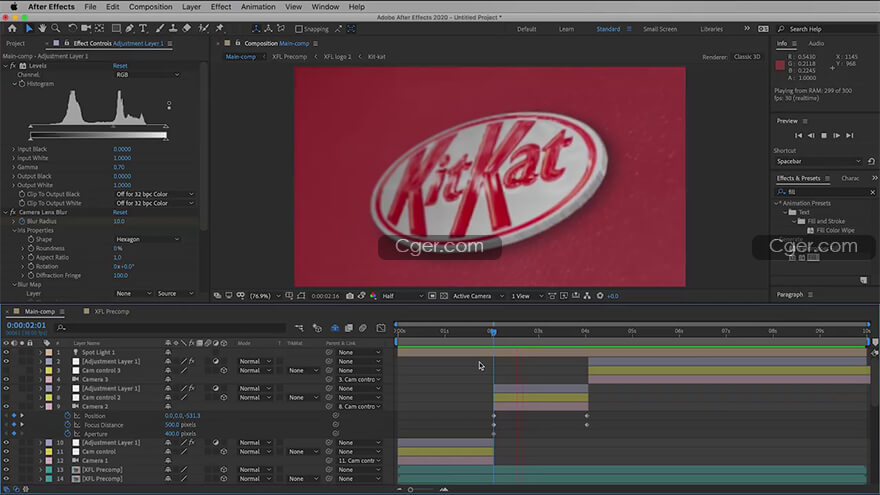
Task: Pick the Type tool in the toolbar
Action: pyautogui.click(x=145, y=29)
